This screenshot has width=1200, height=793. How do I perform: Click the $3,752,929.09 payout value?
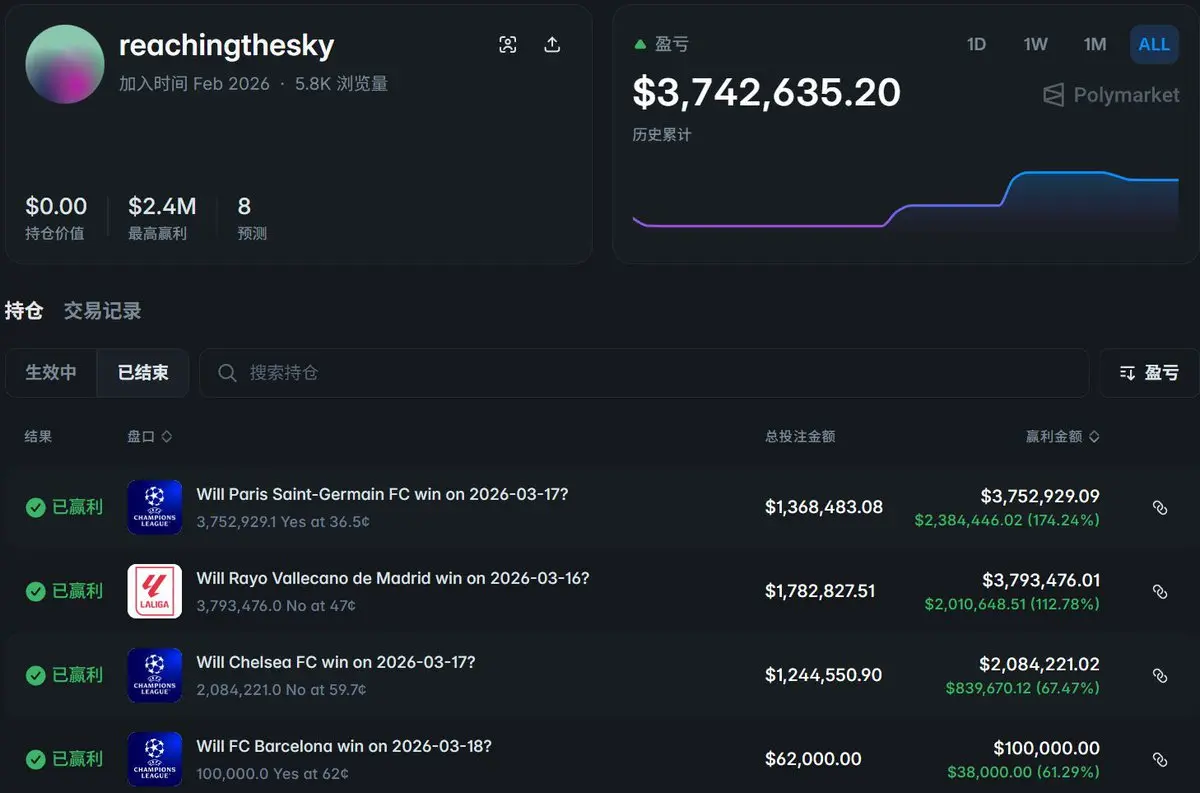tap(1040, 496)
